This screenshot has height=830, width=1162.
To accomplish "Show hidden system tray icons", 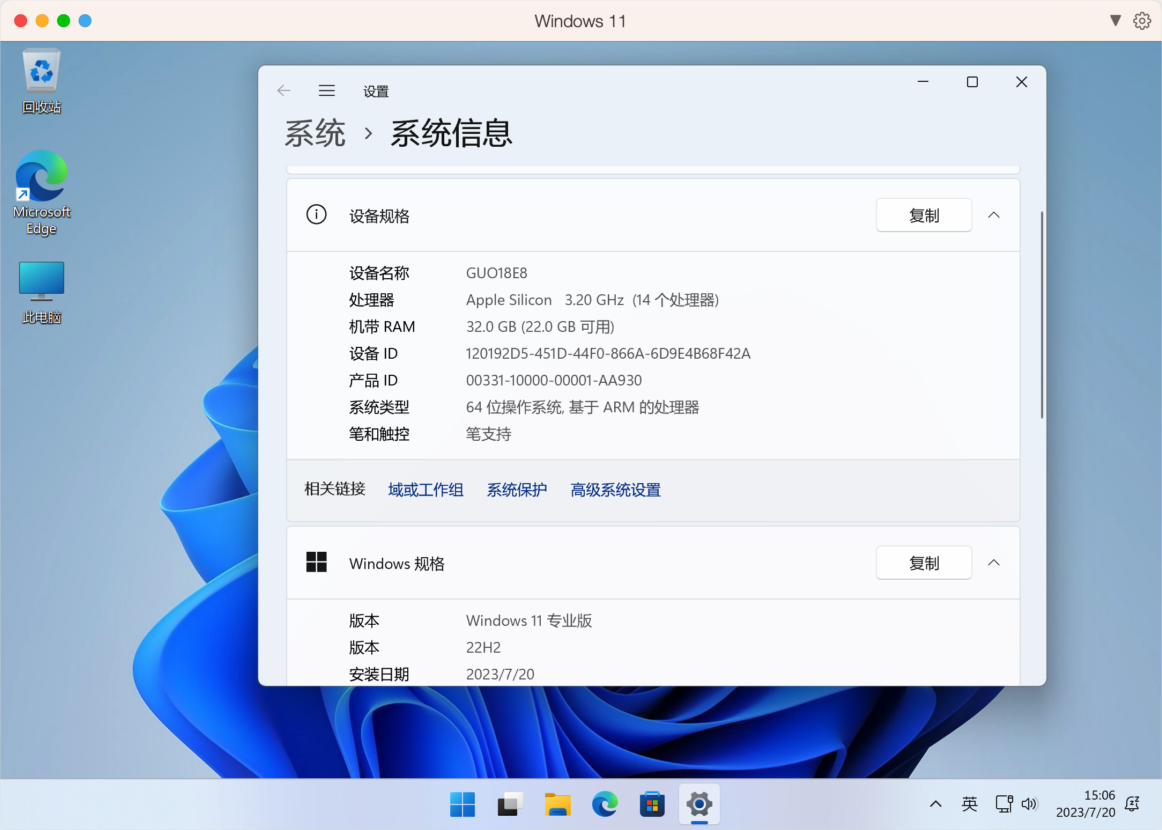I will 936,804.
